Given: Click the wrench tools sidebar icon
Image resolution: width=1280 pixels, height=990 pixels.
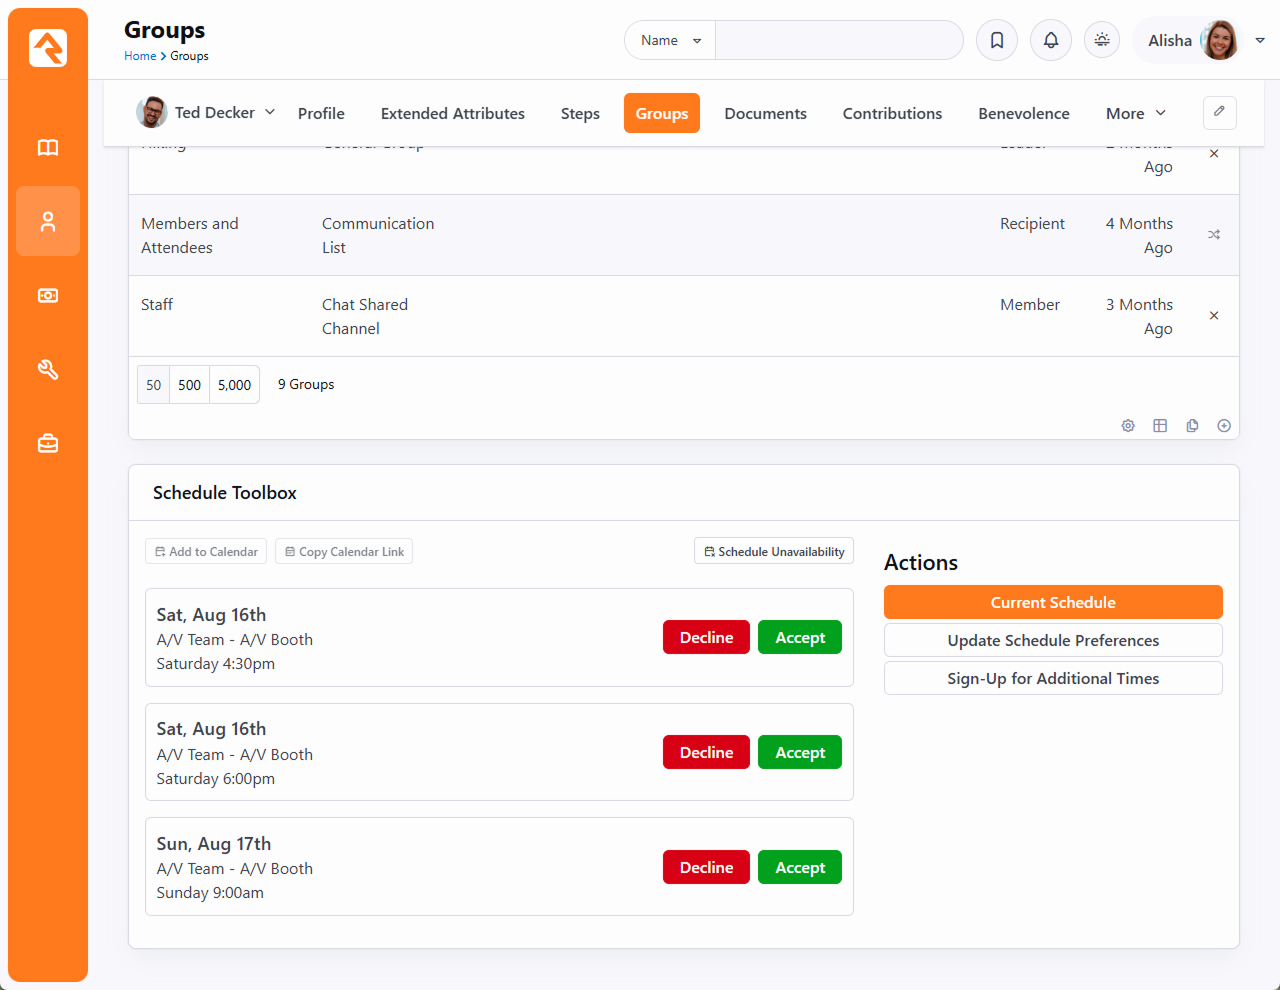Looking at the screenshot, I should (x=48, y=370).
